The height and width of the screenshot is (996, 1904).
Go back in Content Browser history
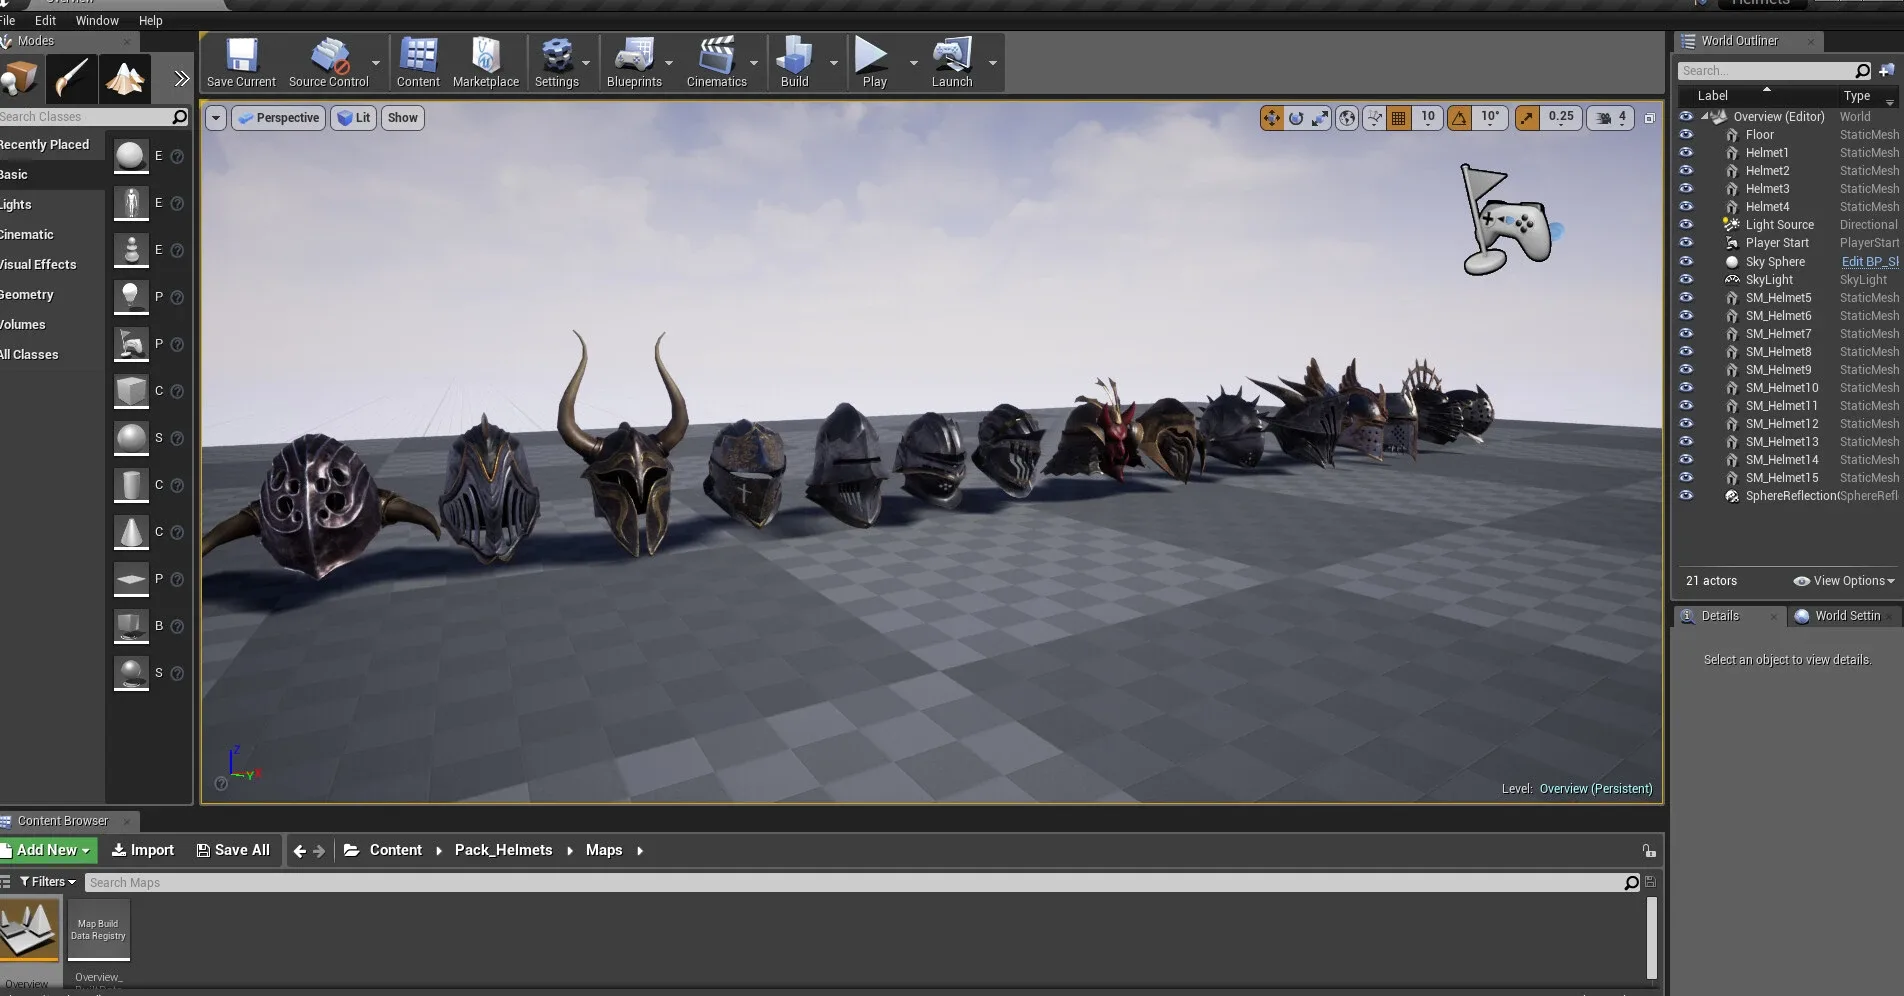pyautogui.click(x=299, y=851)
